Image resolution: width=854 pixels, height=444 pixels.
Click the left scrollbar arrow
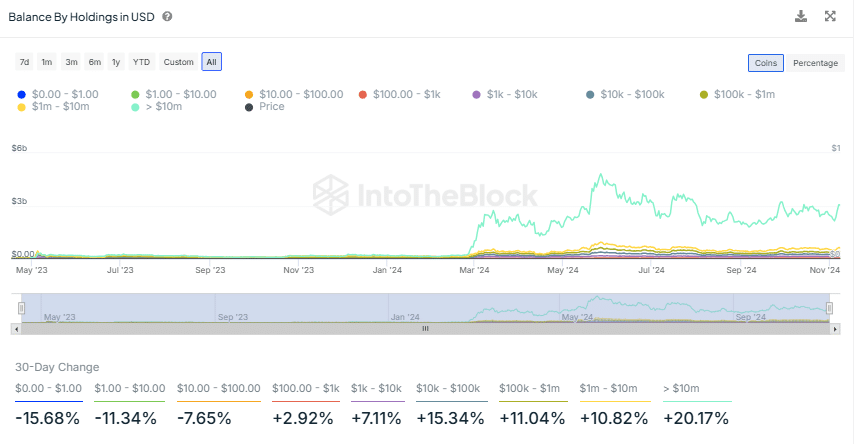[x=15, y=328]
